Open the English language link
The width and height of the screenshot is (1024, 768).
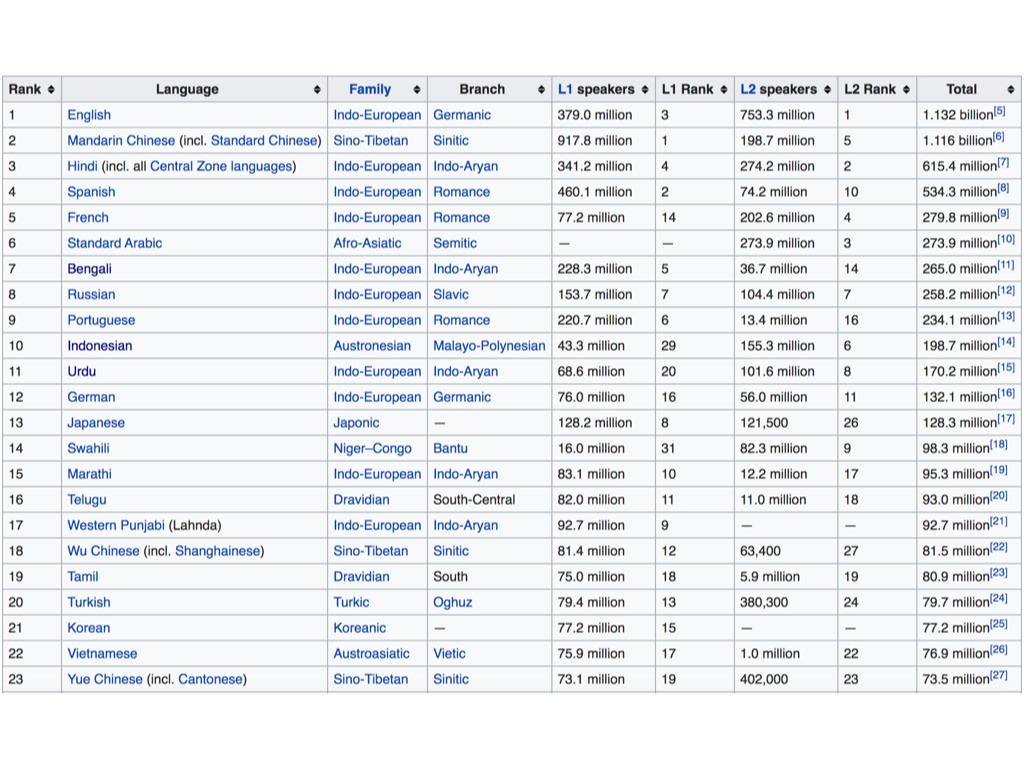(89, 115)
